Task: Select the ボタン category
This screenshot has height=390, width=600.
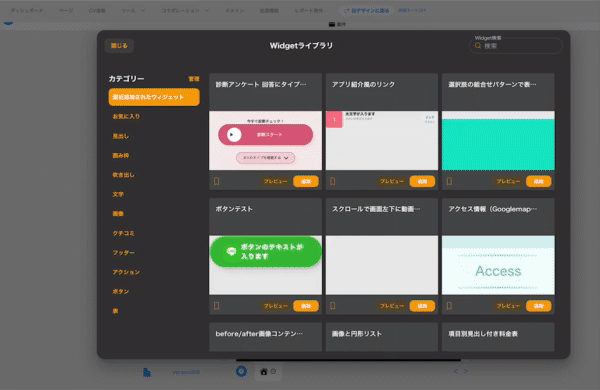Action: click(x=121, y=292)
